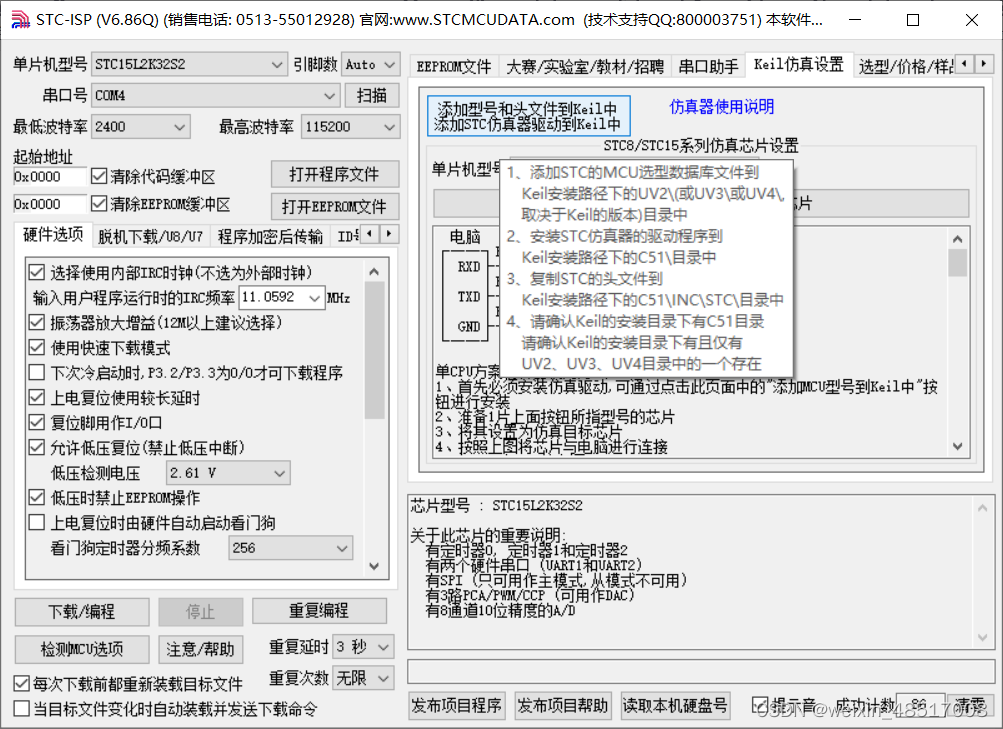This screenshot has height=729, width=1003.
Task: Toggle the 提示音 checkbox
Action: coord(760,705)
